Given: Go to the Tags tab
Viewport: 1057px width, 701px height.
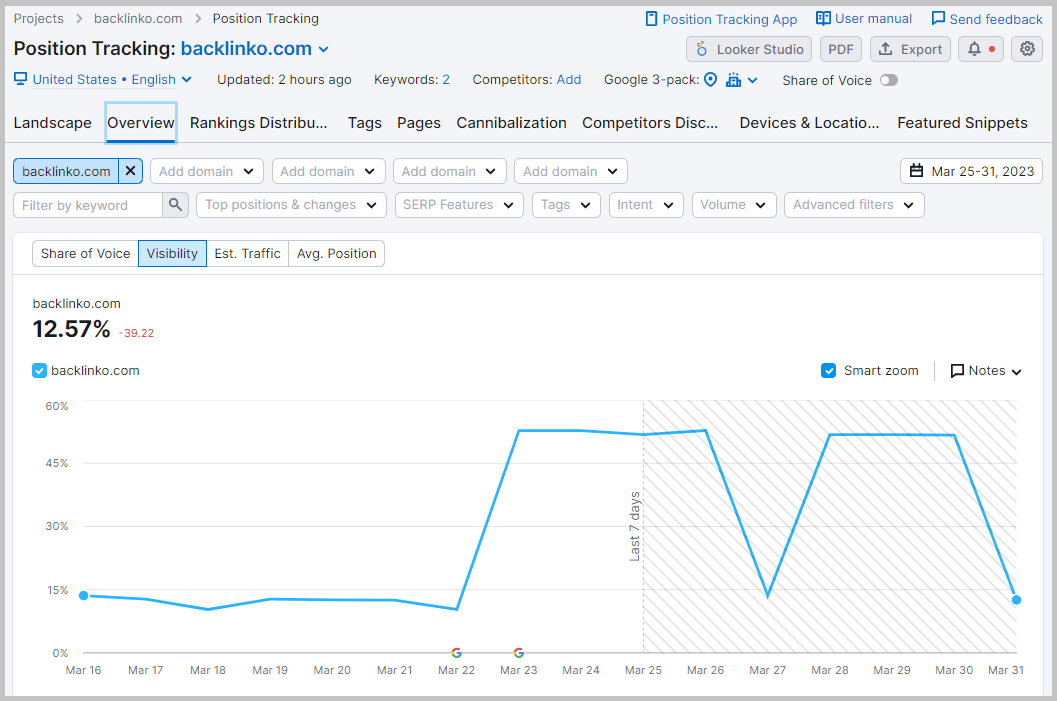Looking at the screenshot, I should pos(365,123).
